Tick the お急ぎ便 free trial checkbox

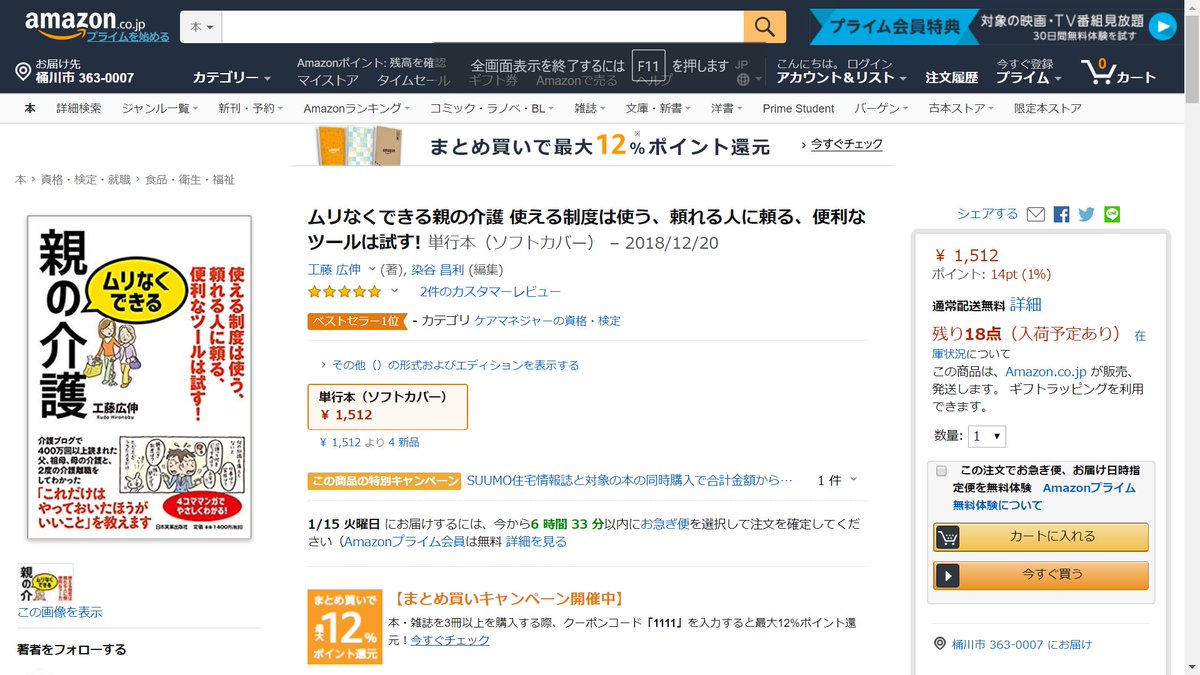(x=941, y=470)
